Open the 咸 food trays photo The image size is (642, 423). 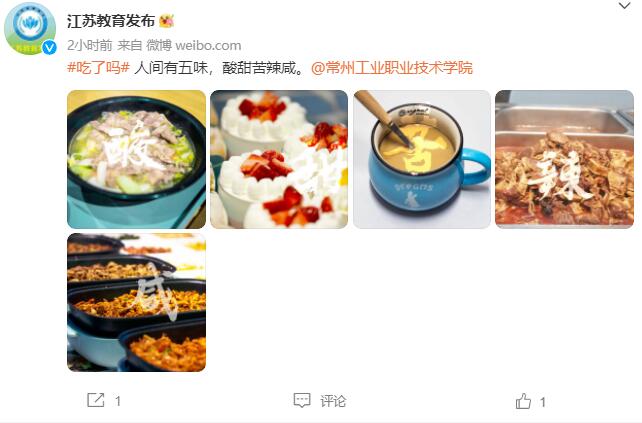click(136, 302)
